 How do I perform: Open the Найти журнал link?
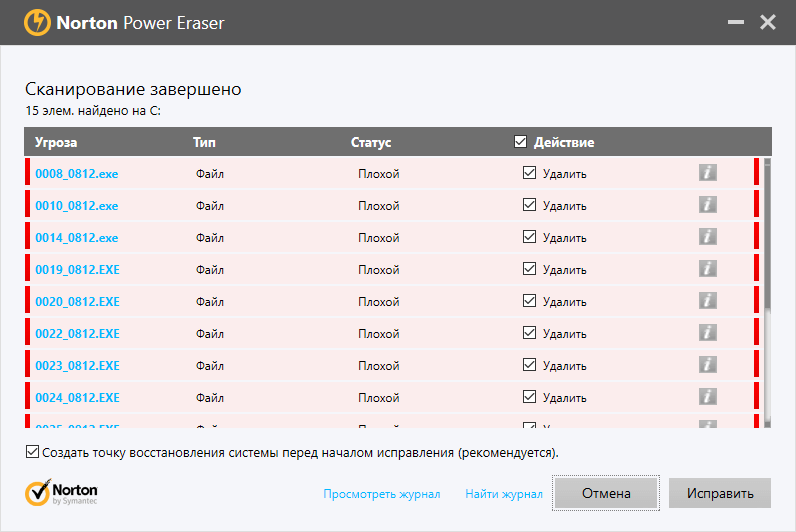(504, 494)
